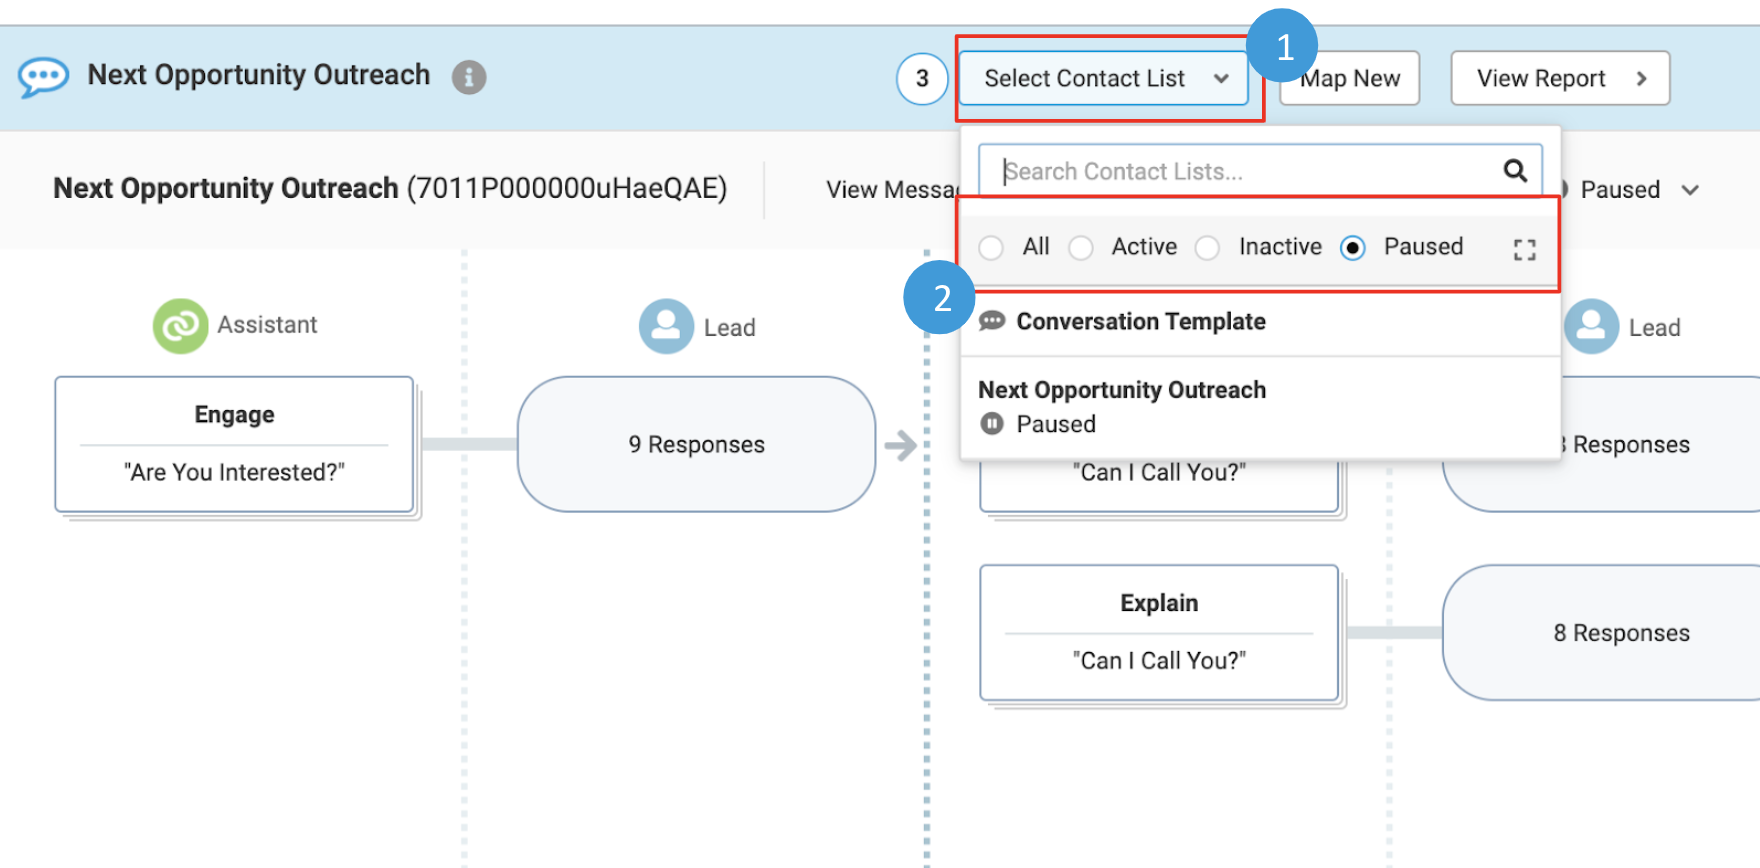Expand the Paused status dropdown chevron

1690,190
